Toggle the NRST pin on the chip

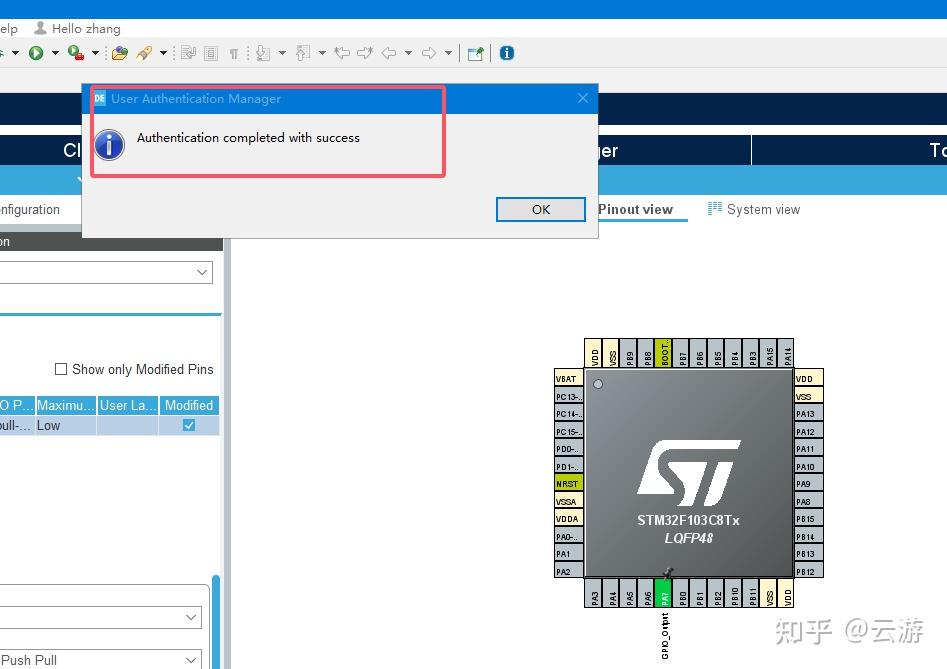566,482
